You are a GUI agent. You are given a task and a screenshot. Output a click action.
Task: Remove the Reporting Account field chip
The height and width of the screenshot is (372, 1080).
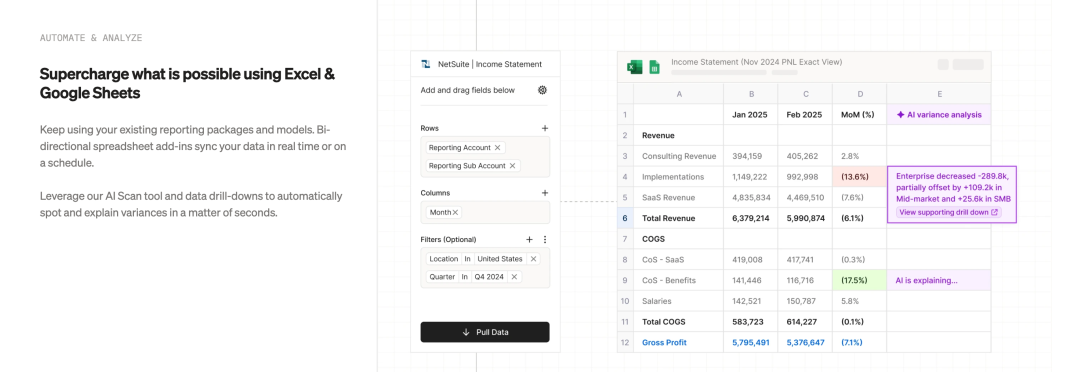(497, 147)
